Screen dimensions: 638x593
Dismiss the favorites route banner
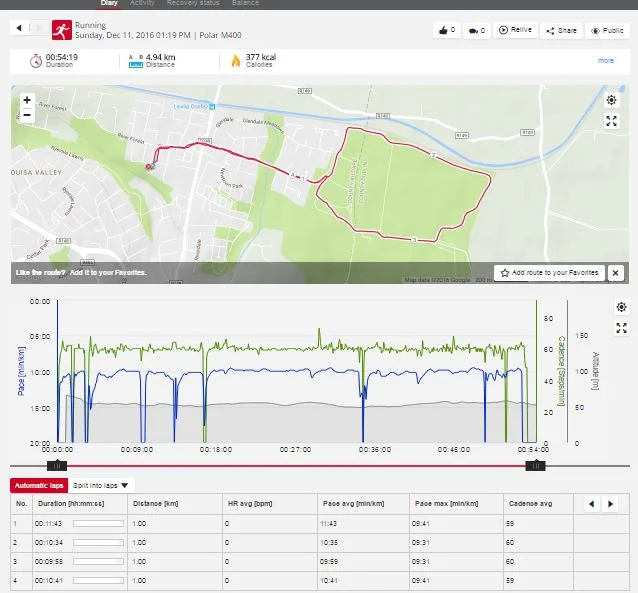point(615,273)
